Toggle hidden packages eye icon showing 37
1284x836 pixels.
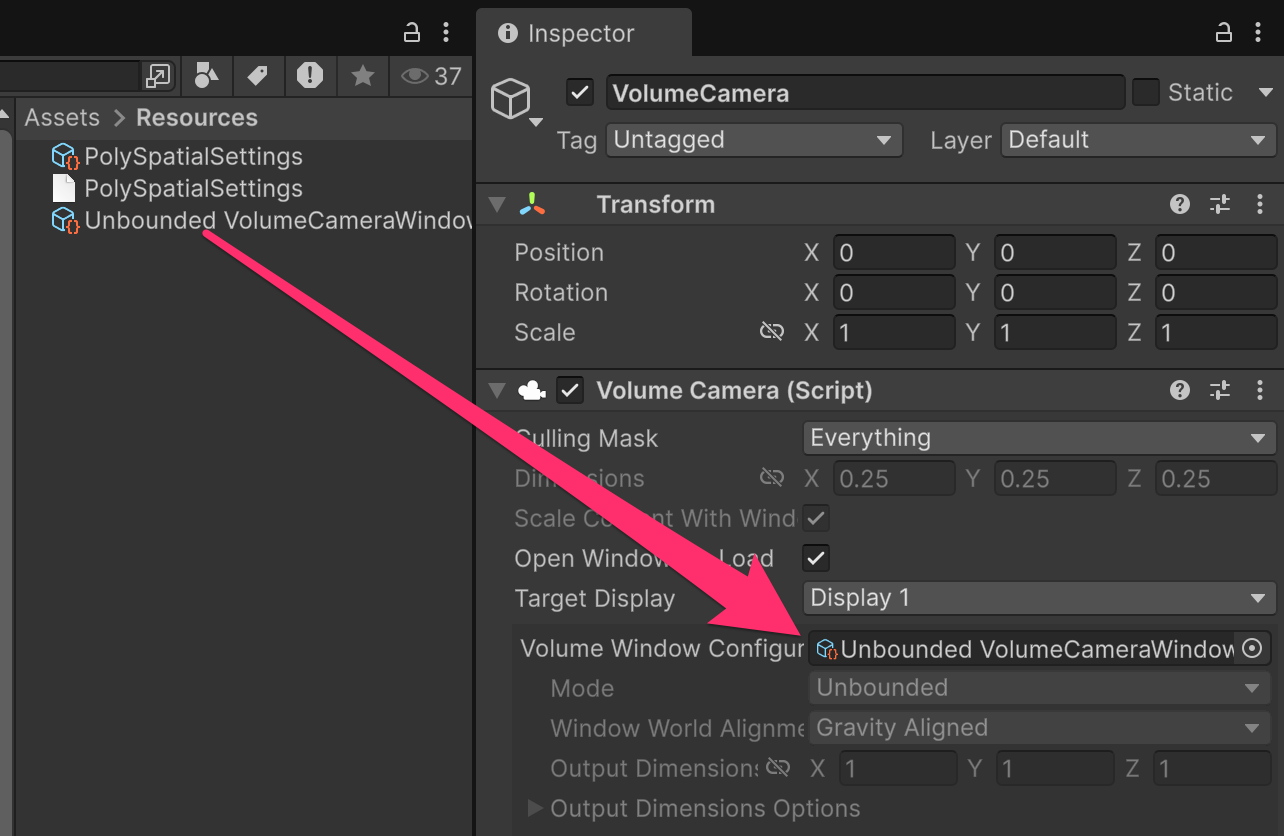click(x=431, y=76)
